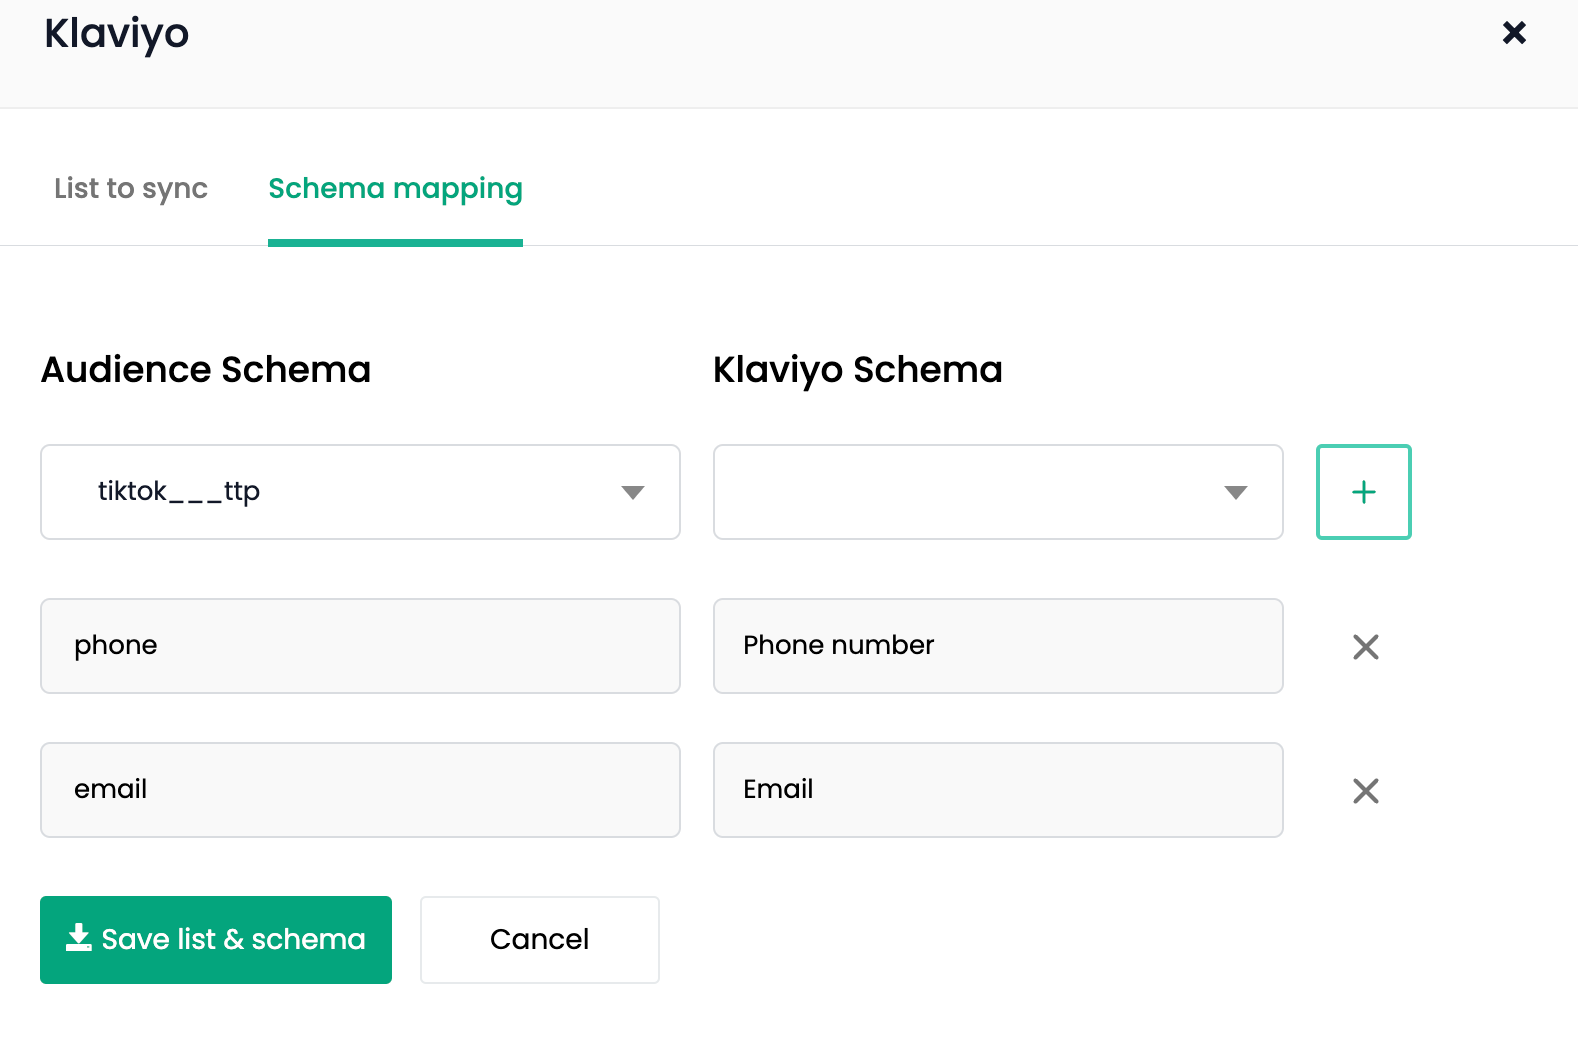This screenshot has height=1054, width=1578.
Task: Close the Klaviyo dialog
Action: pos(1514,33)
